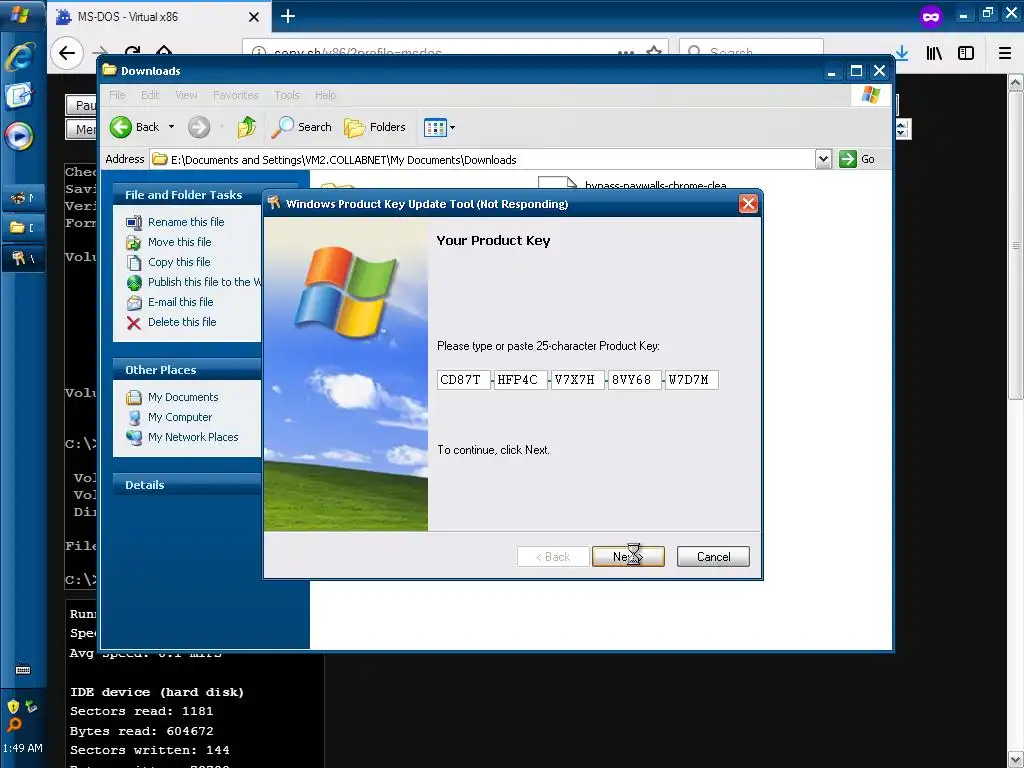Viewport: 1024px width, 768px height.
Task: Close the MS-DOS Virtual x86 tab
Action: pyautogui.click(x=254, y=17)
